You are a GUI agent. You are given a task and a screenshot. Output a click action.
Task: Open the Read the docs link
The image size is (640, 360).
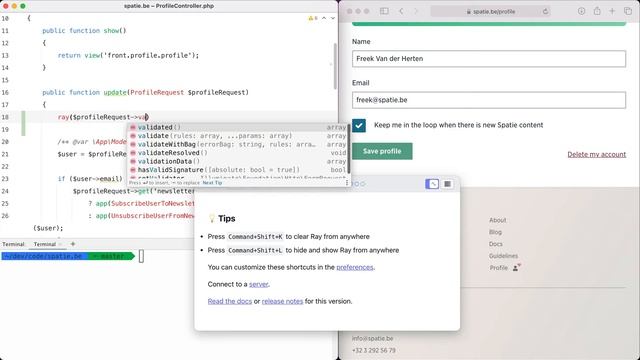(x=230, y=301)
